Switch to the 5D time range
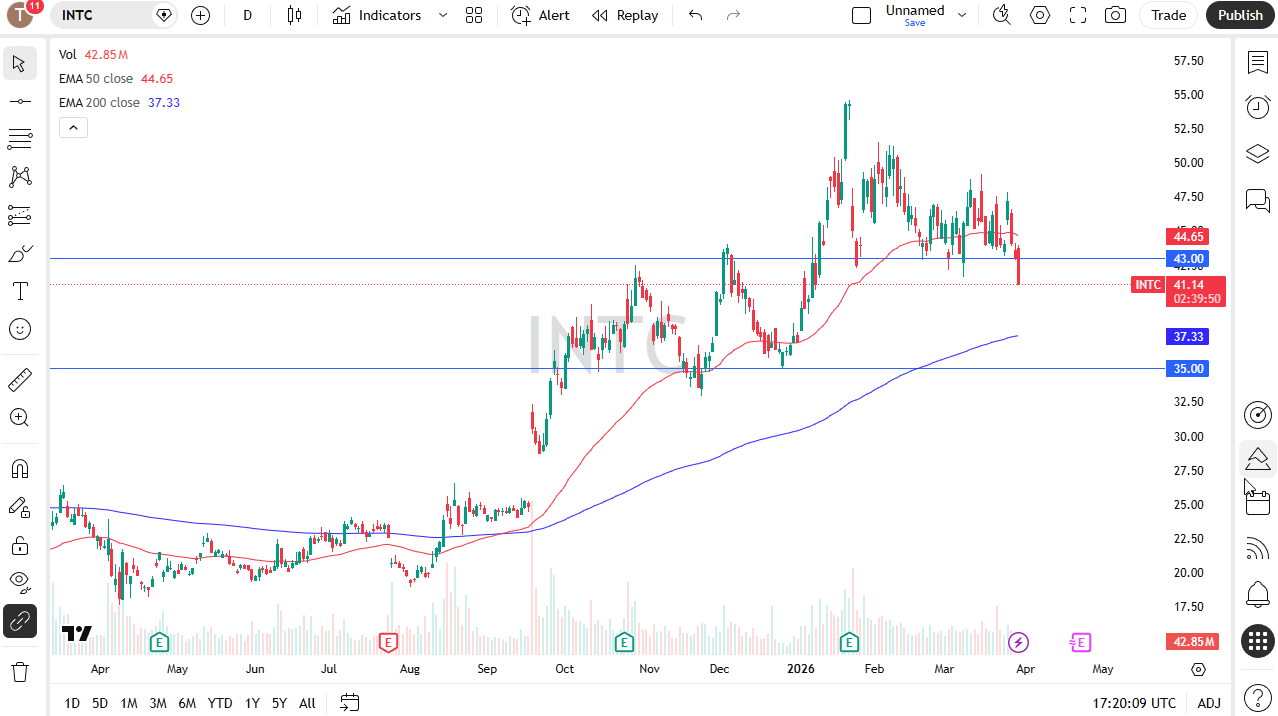This screenshot has width=1278, height=716. click(100, 703)
